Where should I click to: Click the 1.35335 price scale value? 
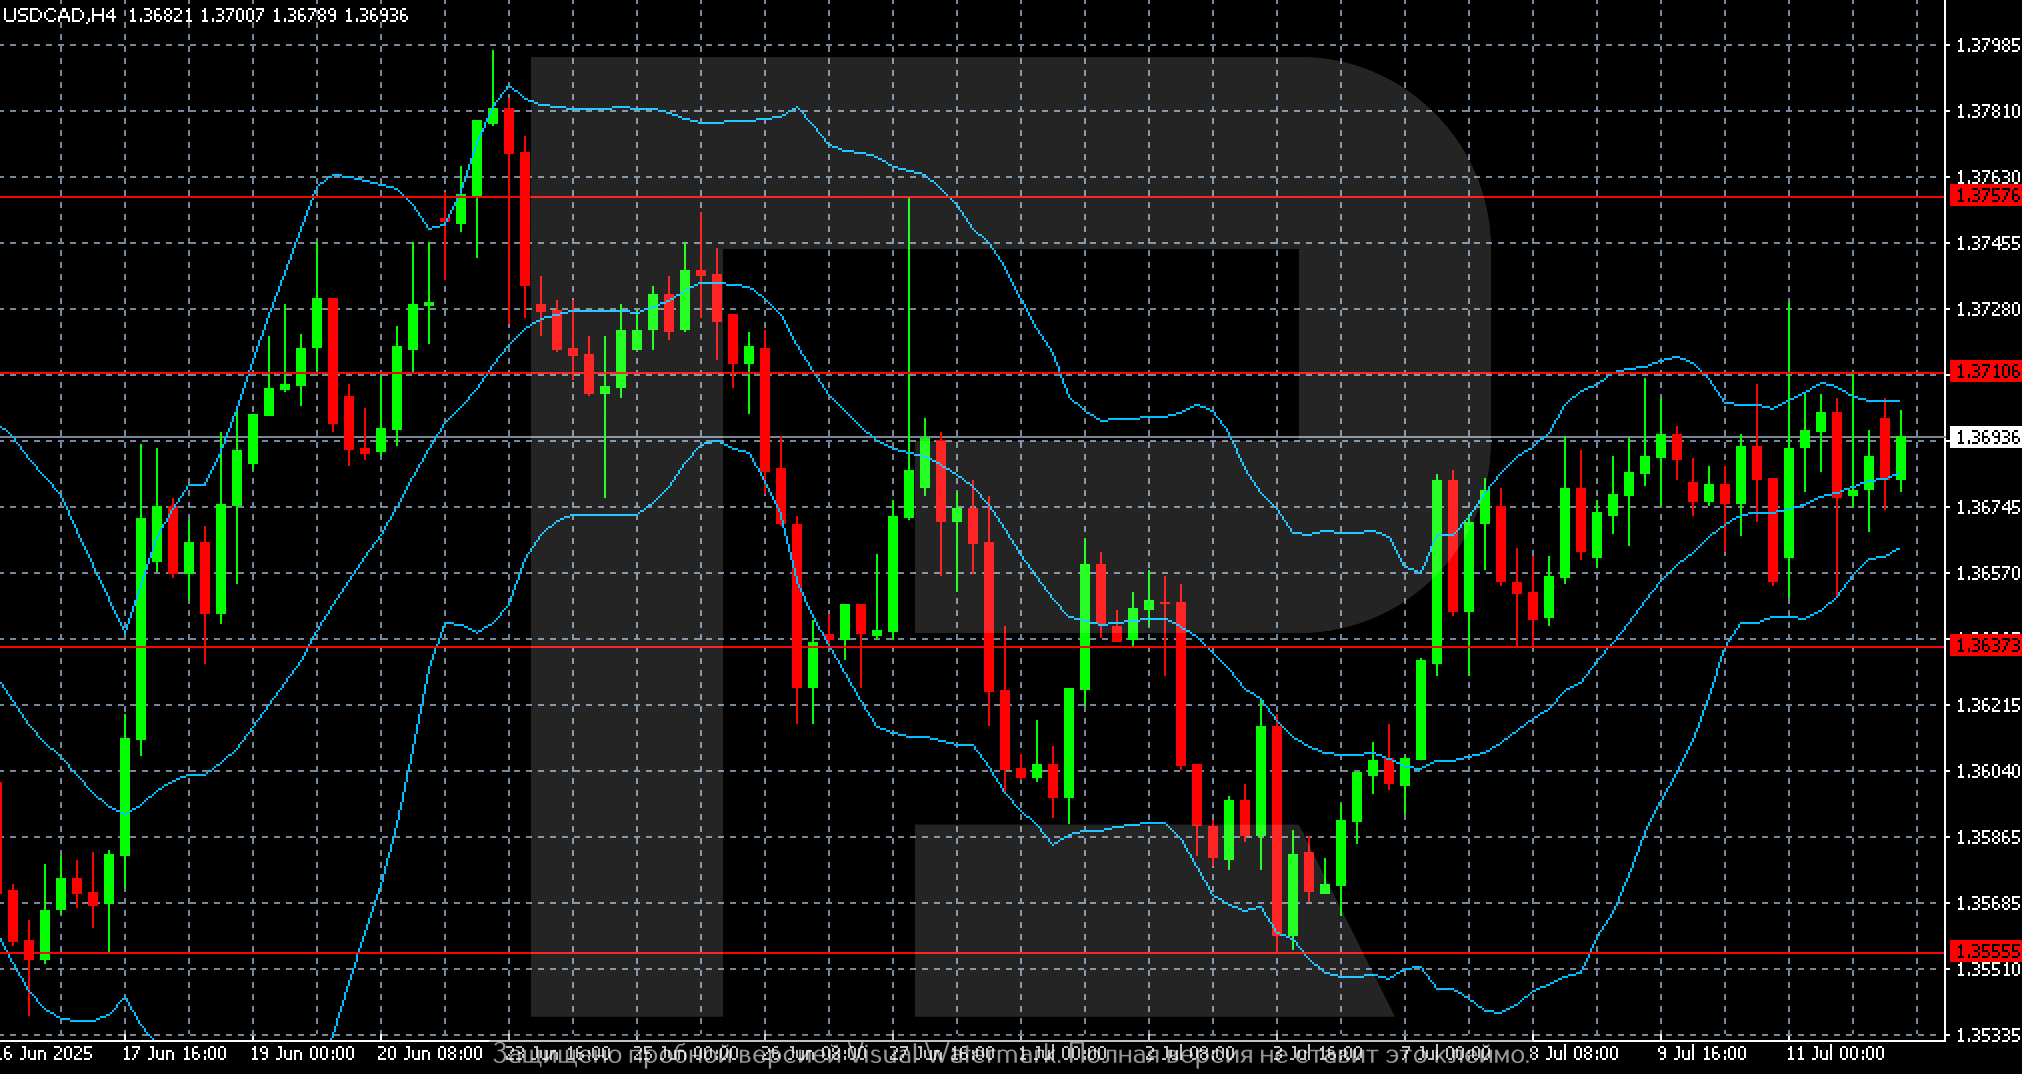click(1986, 1034)
